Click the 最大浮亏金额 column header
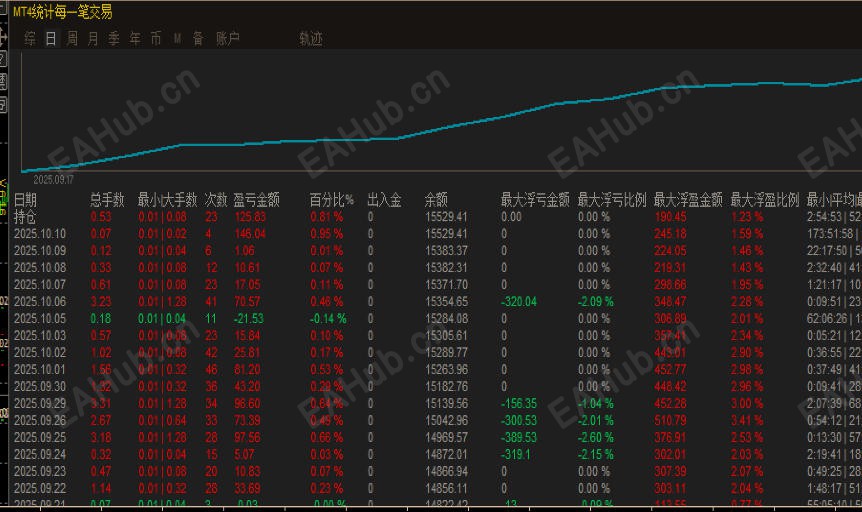Viewport: 862px width, 512px height. click(x=535, y=200)
